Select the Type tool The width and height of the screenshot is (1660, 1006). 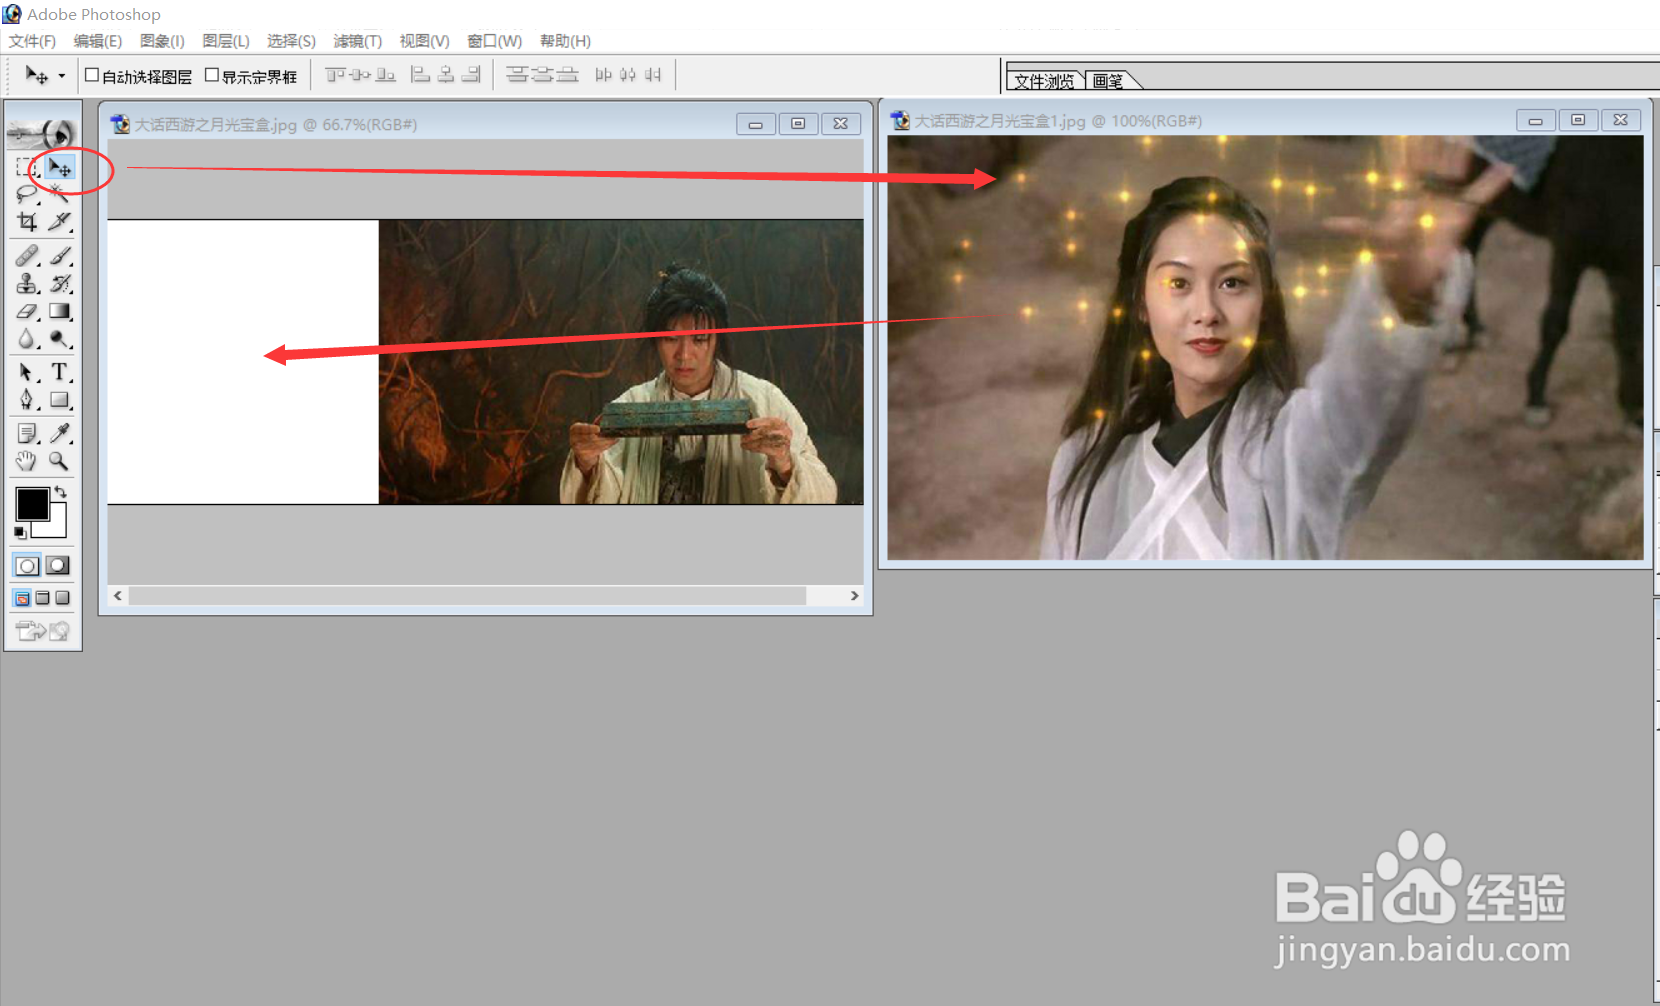click(x=60, y=372)
